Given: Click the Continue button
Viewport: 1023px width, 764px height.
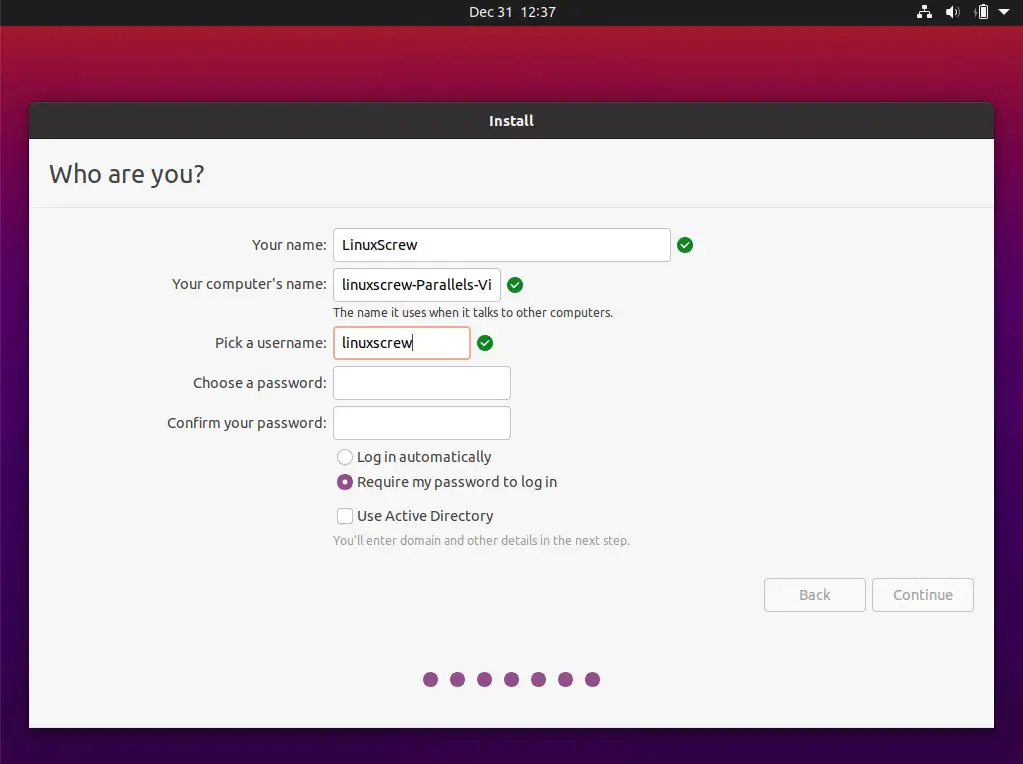Looking at the screenshot, I should tap(923, 595).
